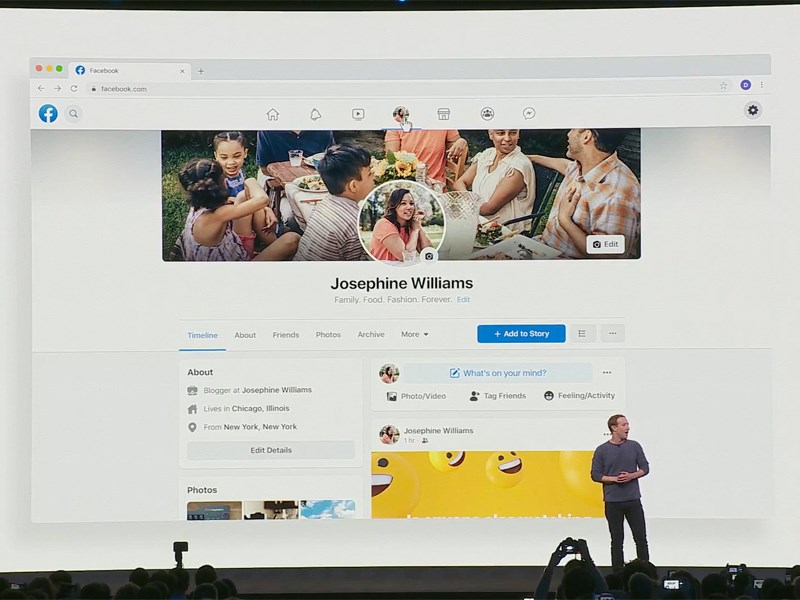Open the Chicago, Illinois link
Image resolution: width=800 pixels, height=600 pixels.
click(261, 408)
